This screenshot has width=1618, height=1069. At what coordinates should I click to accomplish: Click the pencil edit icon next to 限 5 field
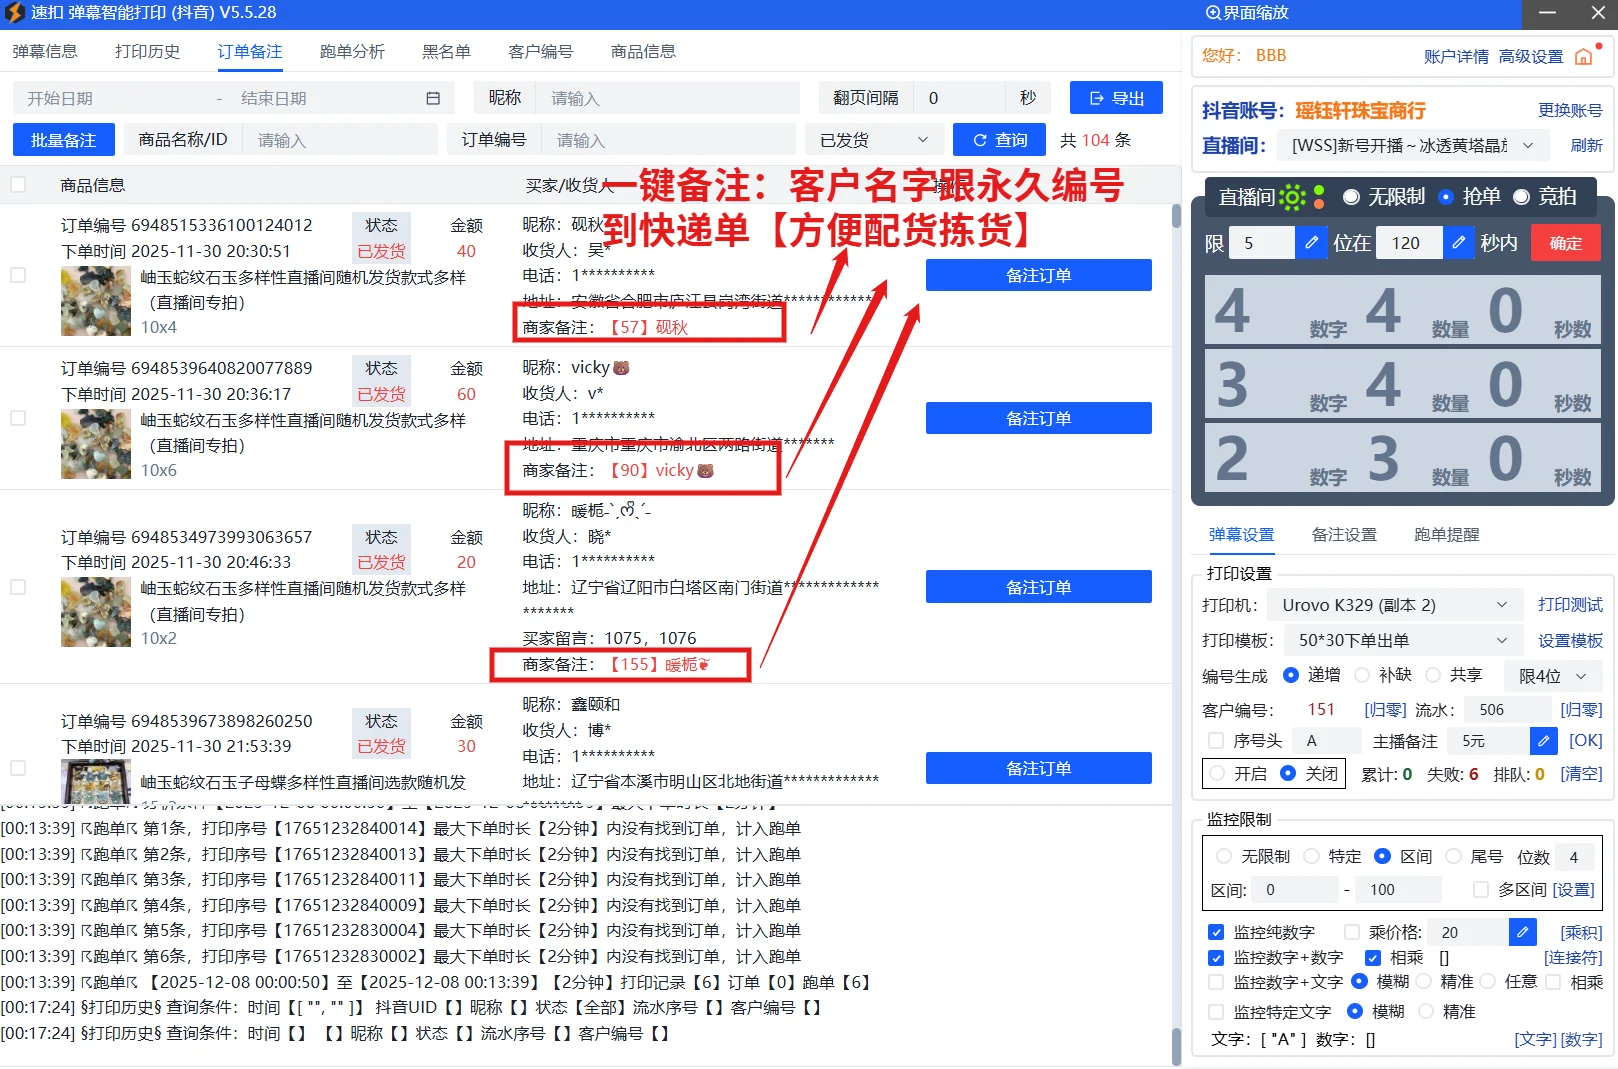click(1311, 242)
